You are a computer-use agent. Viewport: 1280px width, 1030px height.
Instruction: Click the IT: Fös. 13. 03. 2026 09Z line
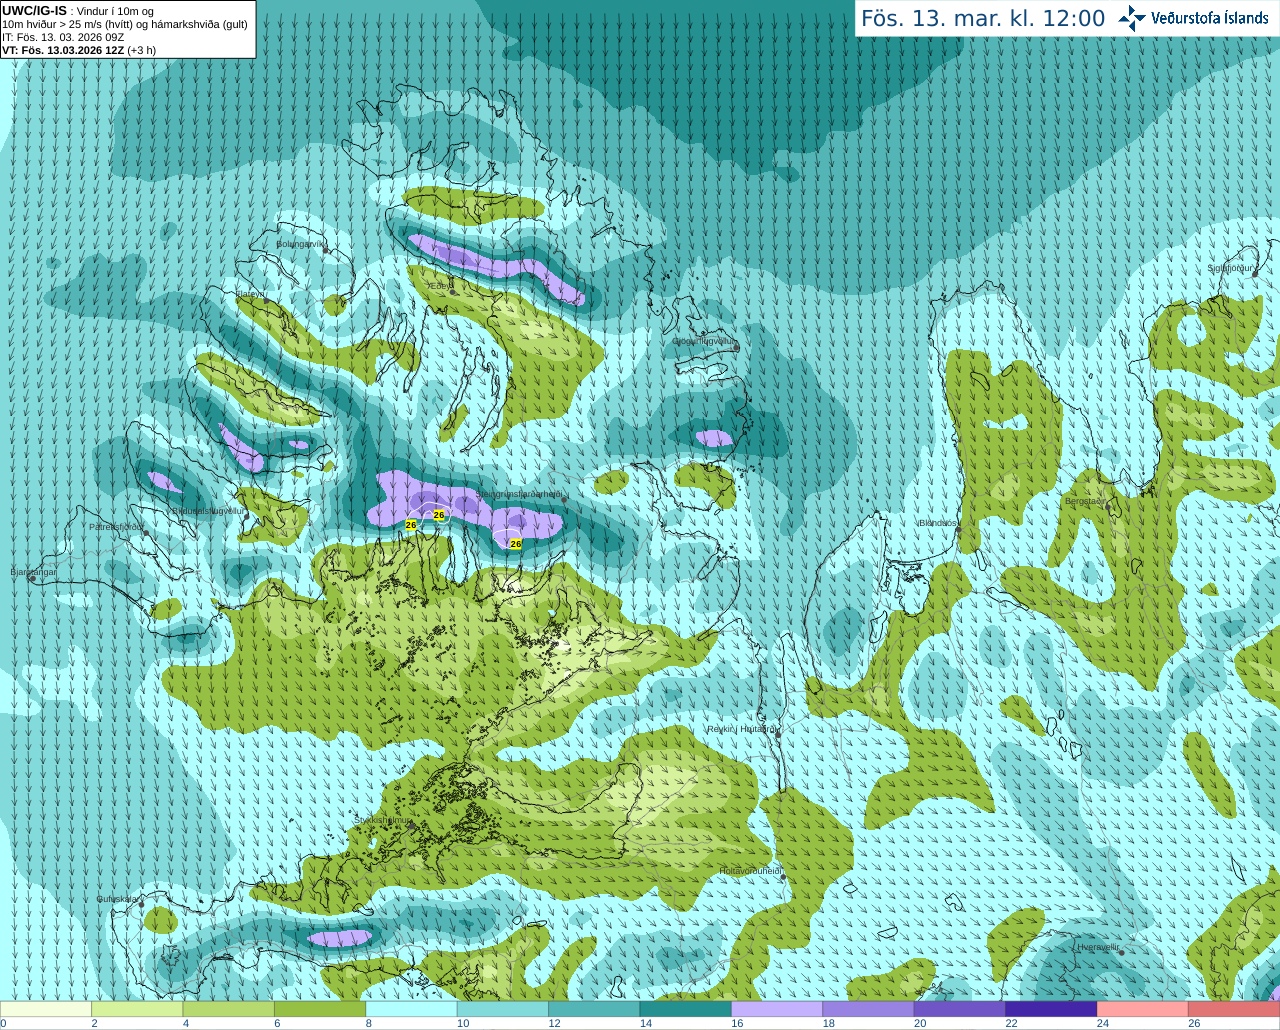[63, 37]
